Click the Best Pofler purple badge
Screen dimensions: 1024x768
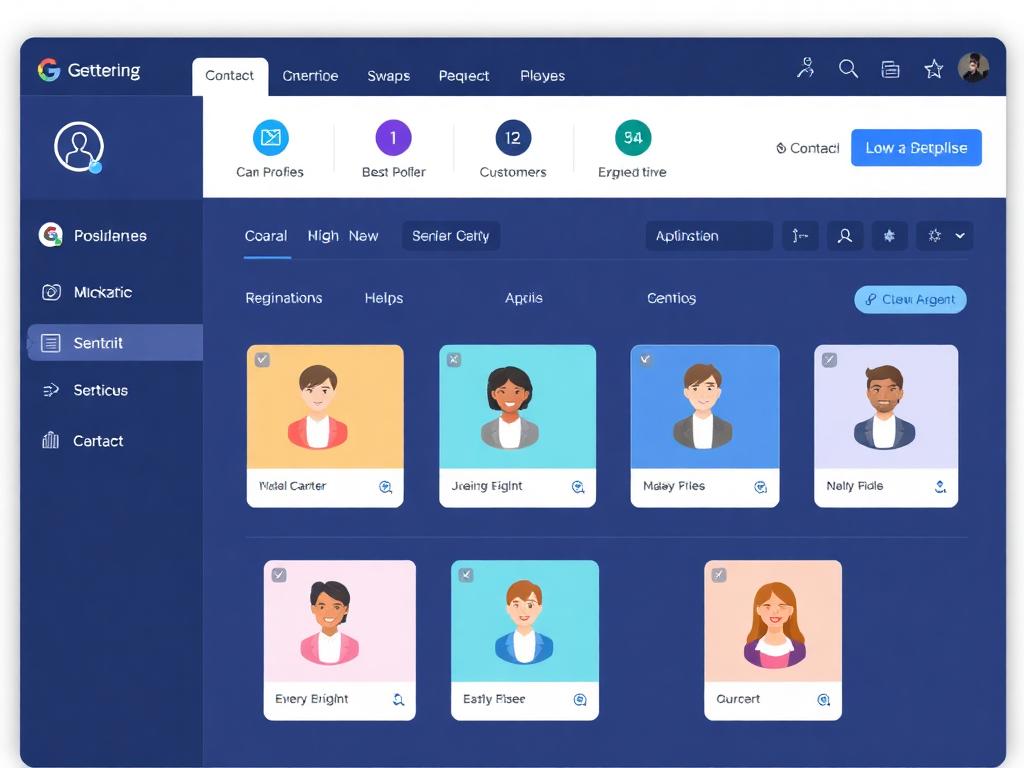[x=393, y=138]
